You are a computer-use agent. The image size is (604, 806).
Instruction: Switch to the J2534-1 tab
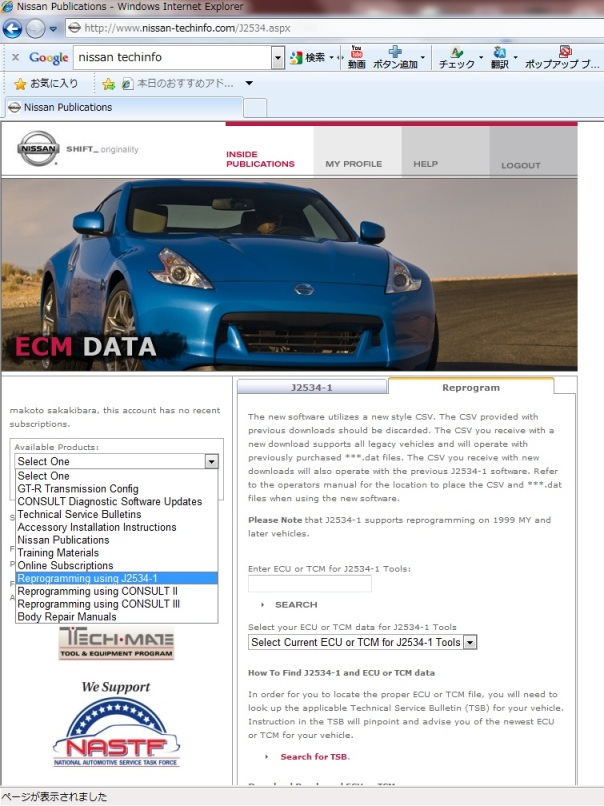coord(312,388)
